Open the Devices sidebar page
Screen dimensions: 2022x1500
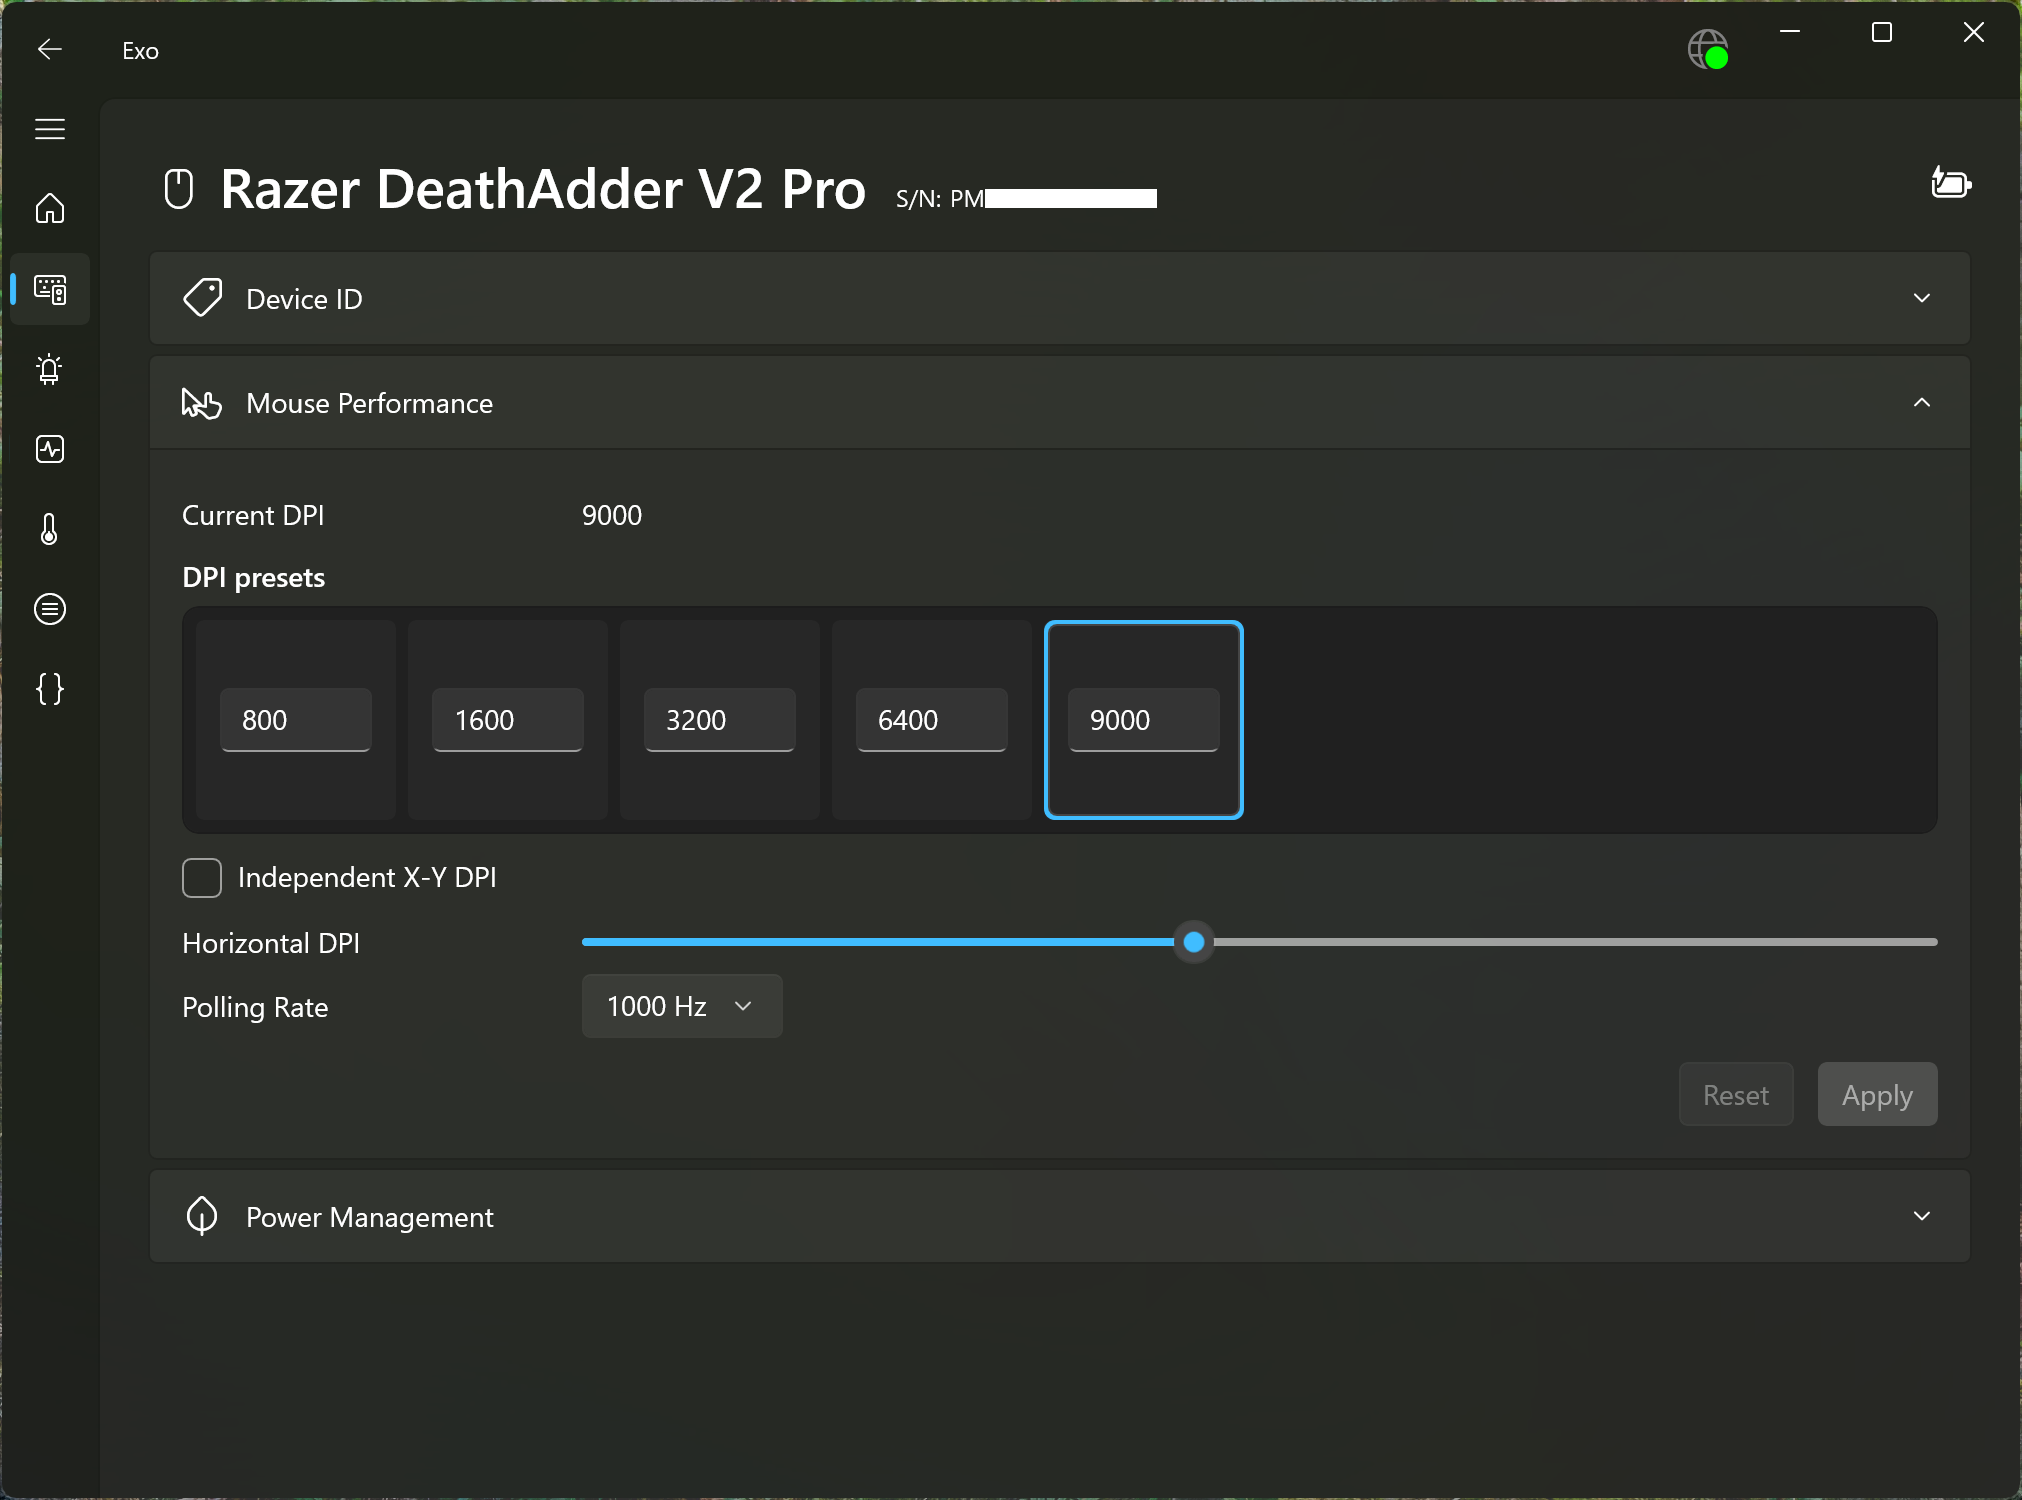(50, 289)
